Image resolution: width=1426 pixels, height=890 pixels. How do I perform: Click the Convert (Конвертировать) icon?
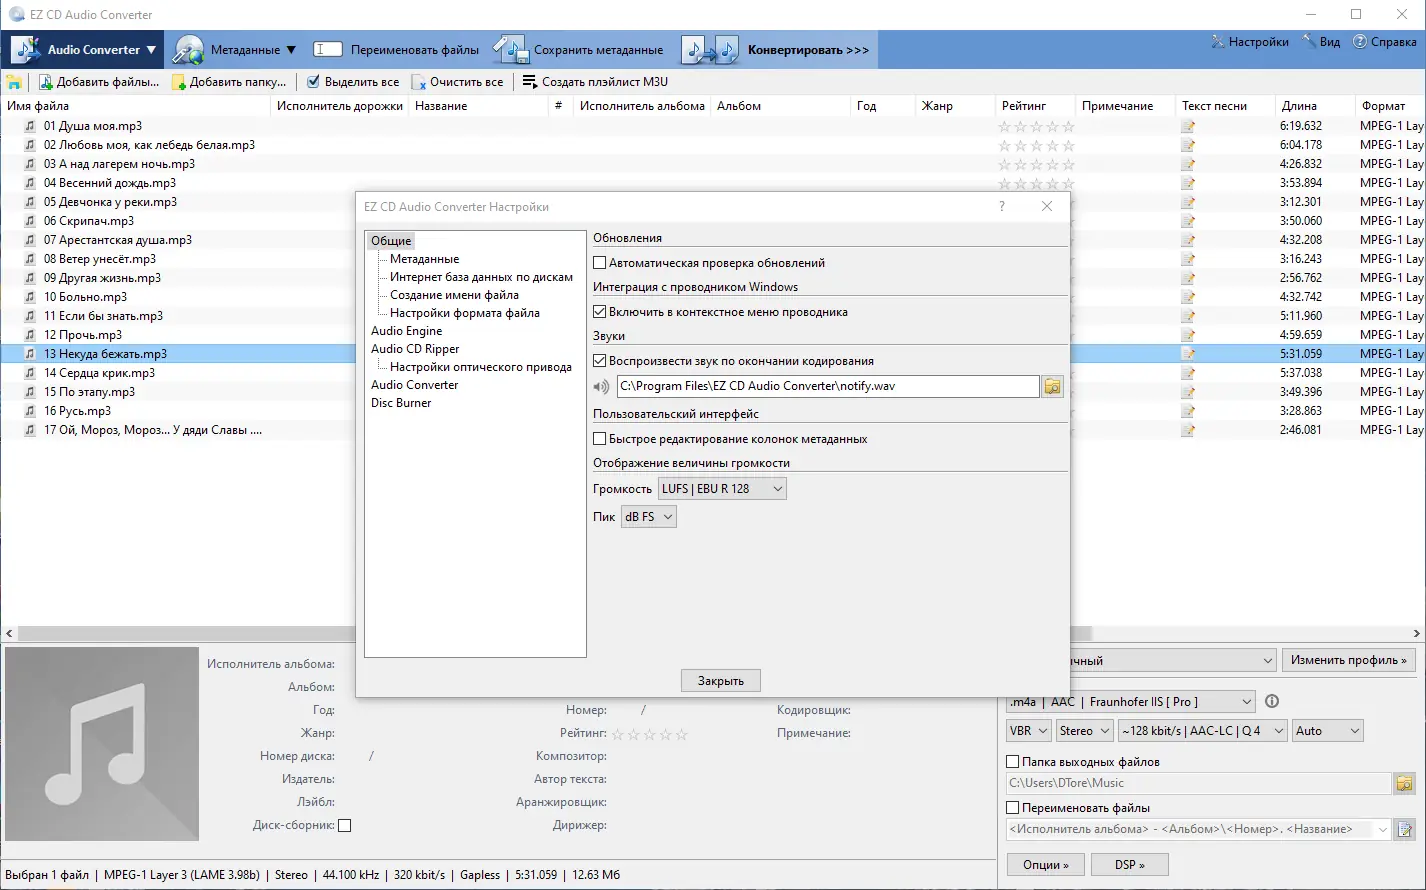click(711, 49)
